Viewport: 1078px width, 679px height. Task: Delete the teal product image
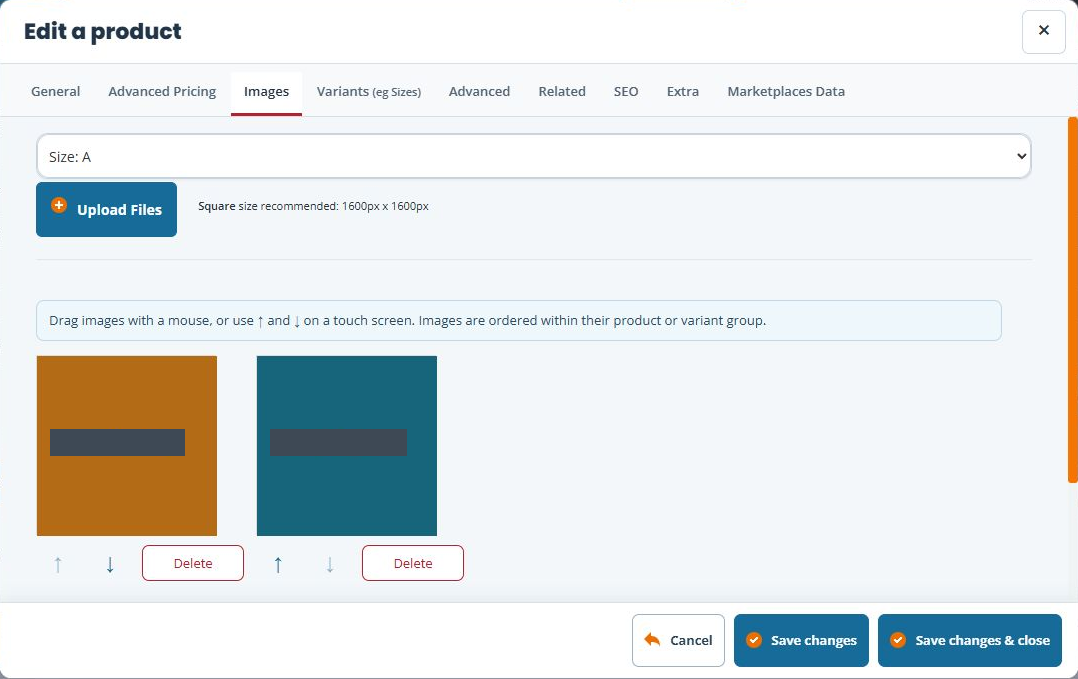click(x=413, y=564)
